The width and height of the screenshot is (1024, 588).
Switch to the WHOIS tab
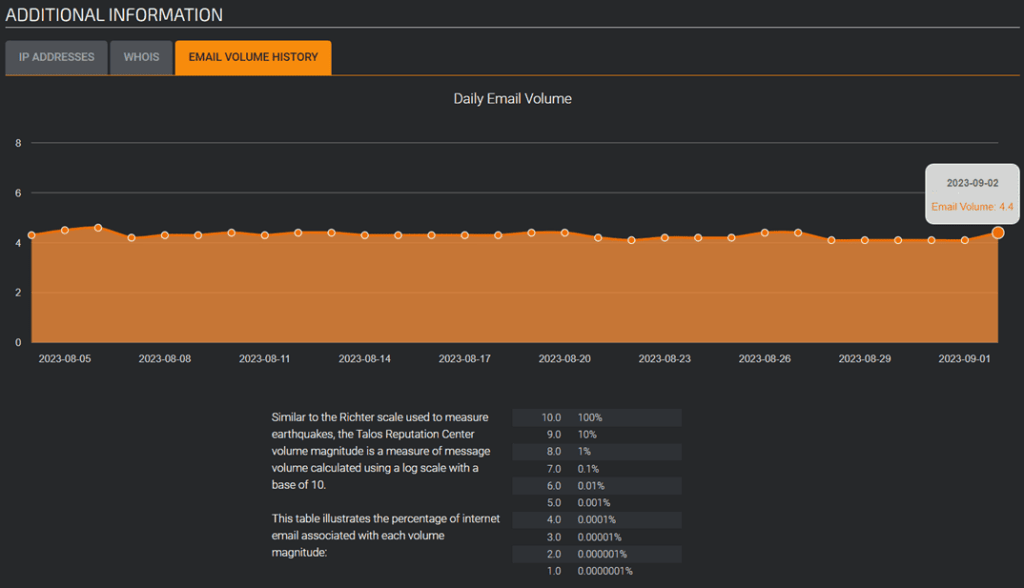coord(141,57)
